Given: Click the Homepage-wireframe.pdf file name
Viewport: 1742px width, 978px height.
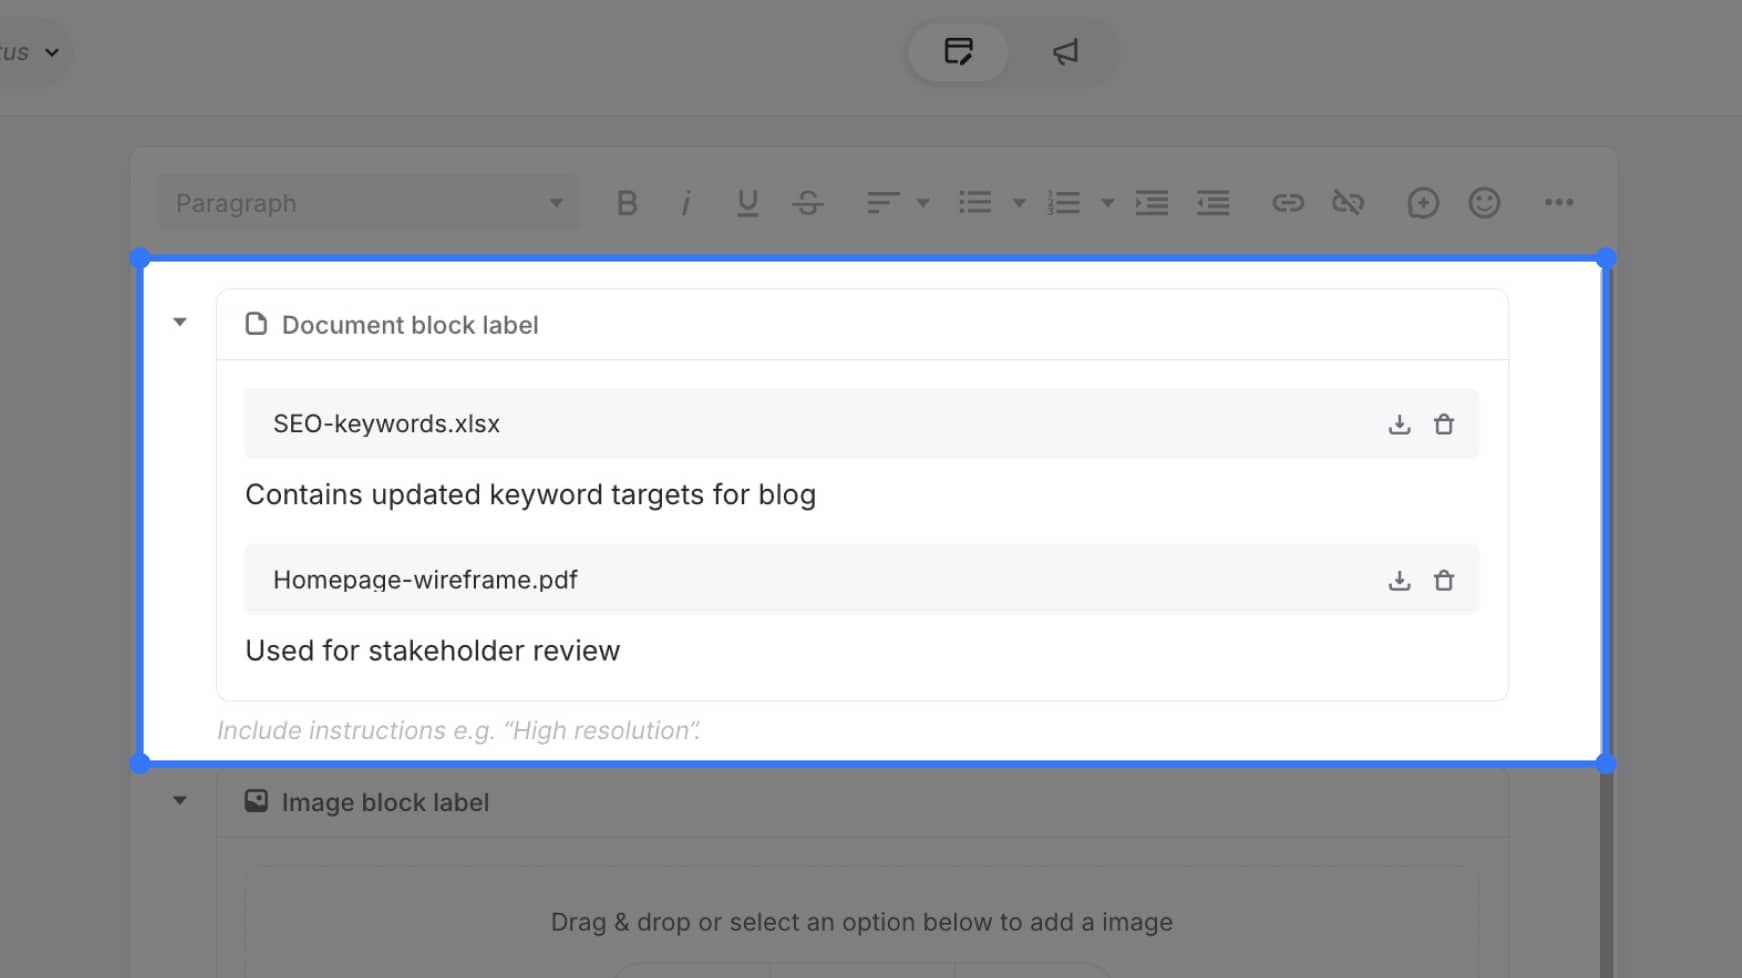Looking at the screenshot, I should point(425,580).
